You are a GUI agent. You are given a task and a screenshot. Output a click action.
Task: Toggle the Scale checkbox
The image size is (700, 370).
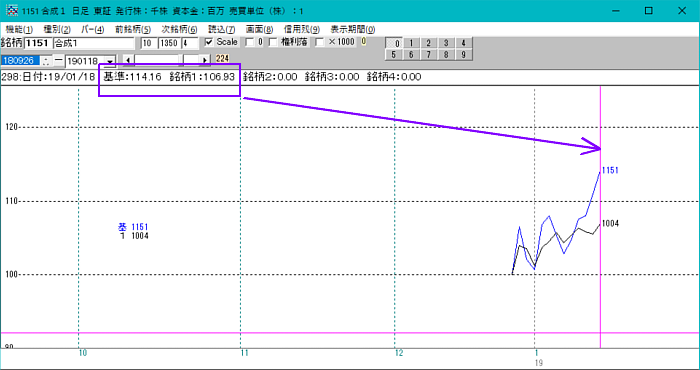[208, 43]
